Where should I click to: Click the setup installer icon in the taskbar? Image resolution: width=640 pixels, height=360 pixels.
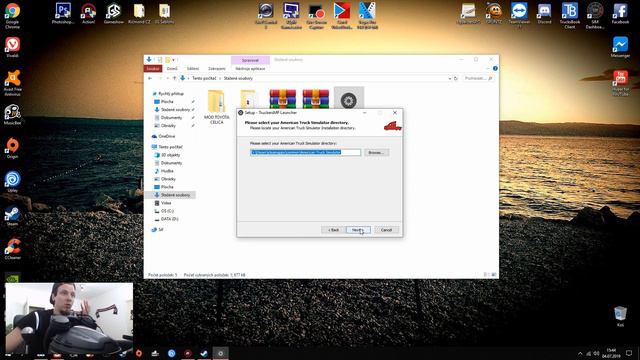pyautogui.click(x=220, y=353)
